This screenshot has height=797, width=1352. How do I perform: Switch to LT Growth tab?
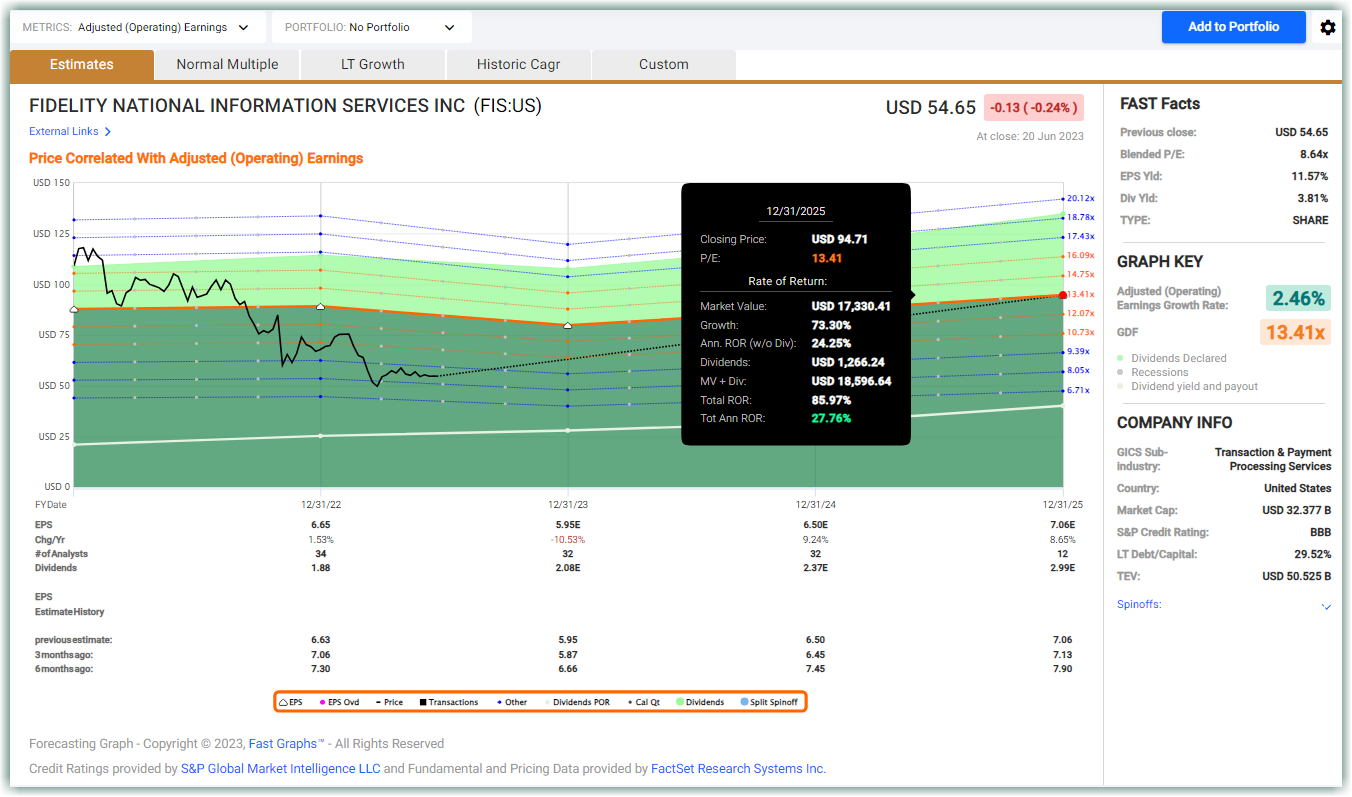(x=373, y=64)
